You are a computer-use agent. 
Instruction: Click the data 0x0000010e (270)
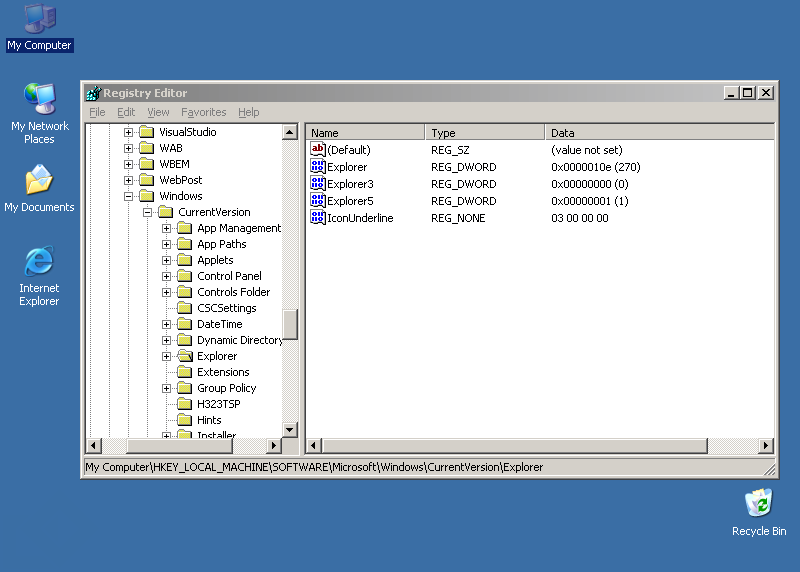(x=596, y=167)
